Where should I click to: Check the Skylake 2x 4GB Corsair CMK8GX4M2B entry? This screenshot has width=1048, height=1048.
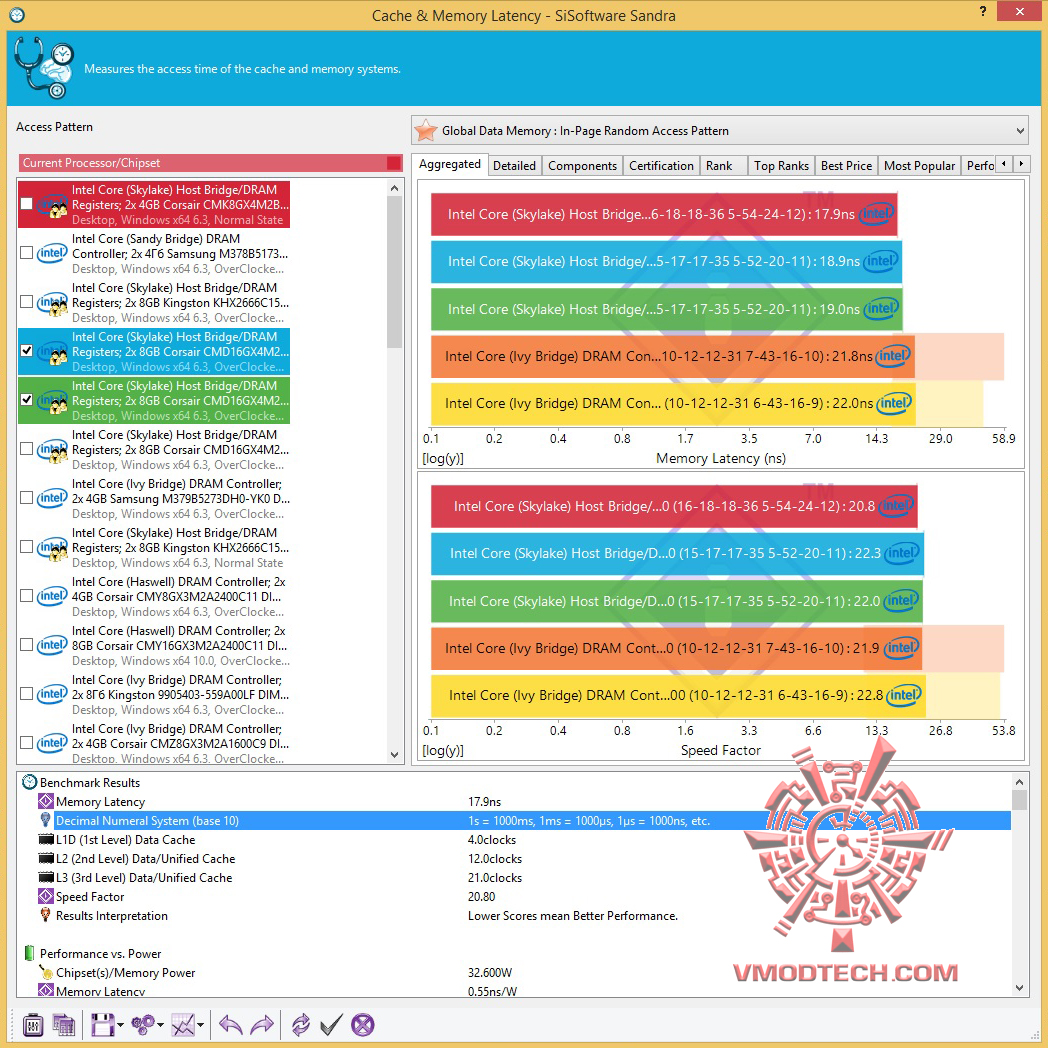[27, 204]
